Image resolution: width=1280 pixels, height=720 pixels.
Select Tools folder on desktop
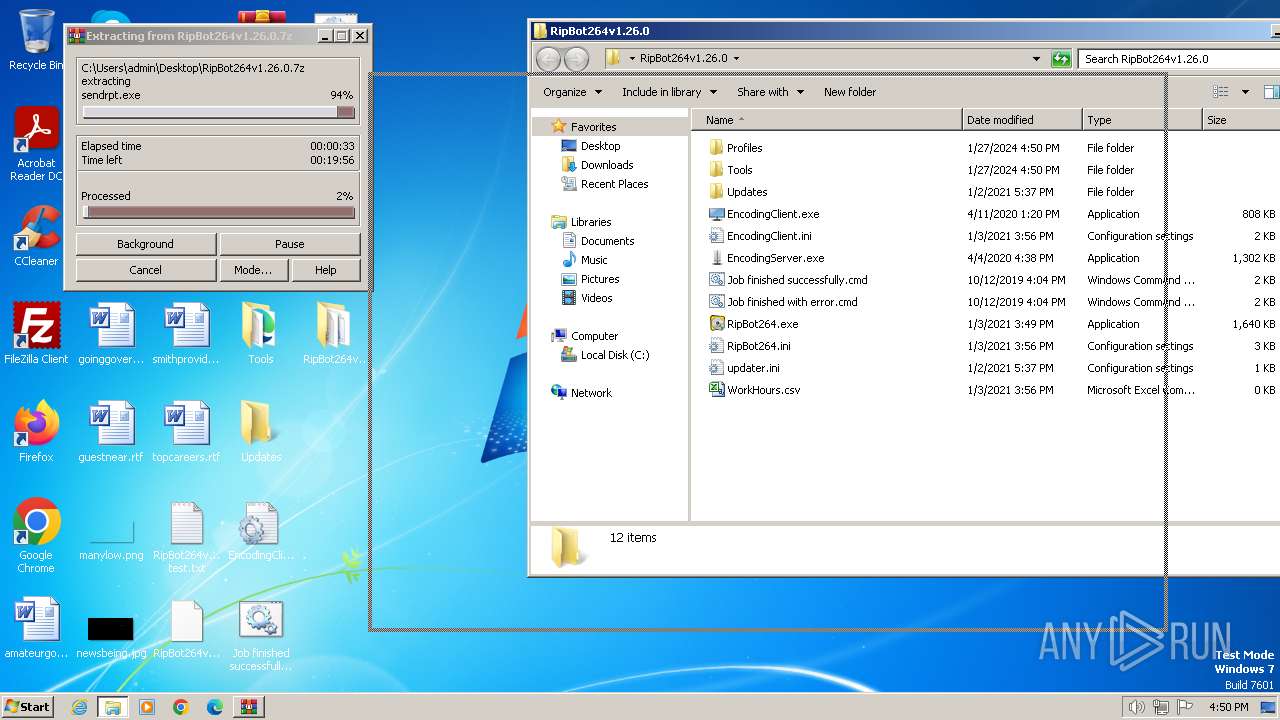click(x=260, y=334)
